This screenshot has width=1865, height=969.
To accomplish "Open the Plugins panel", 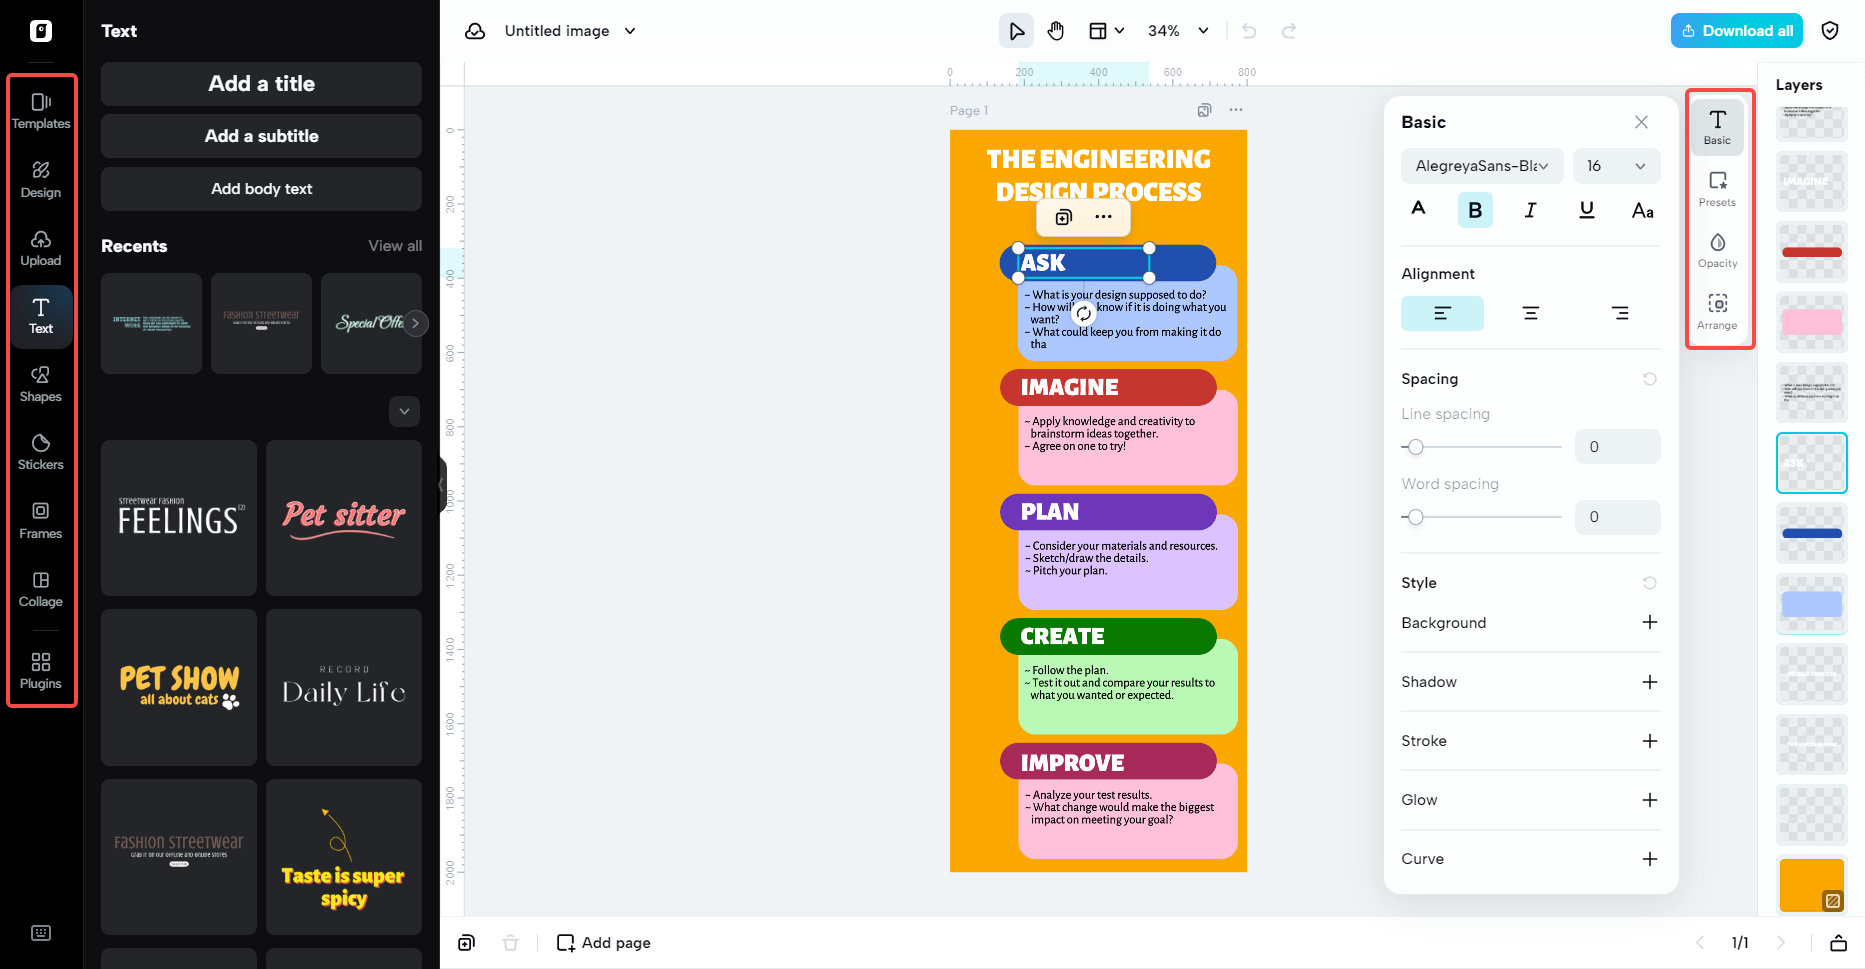I will coord(41,669).
